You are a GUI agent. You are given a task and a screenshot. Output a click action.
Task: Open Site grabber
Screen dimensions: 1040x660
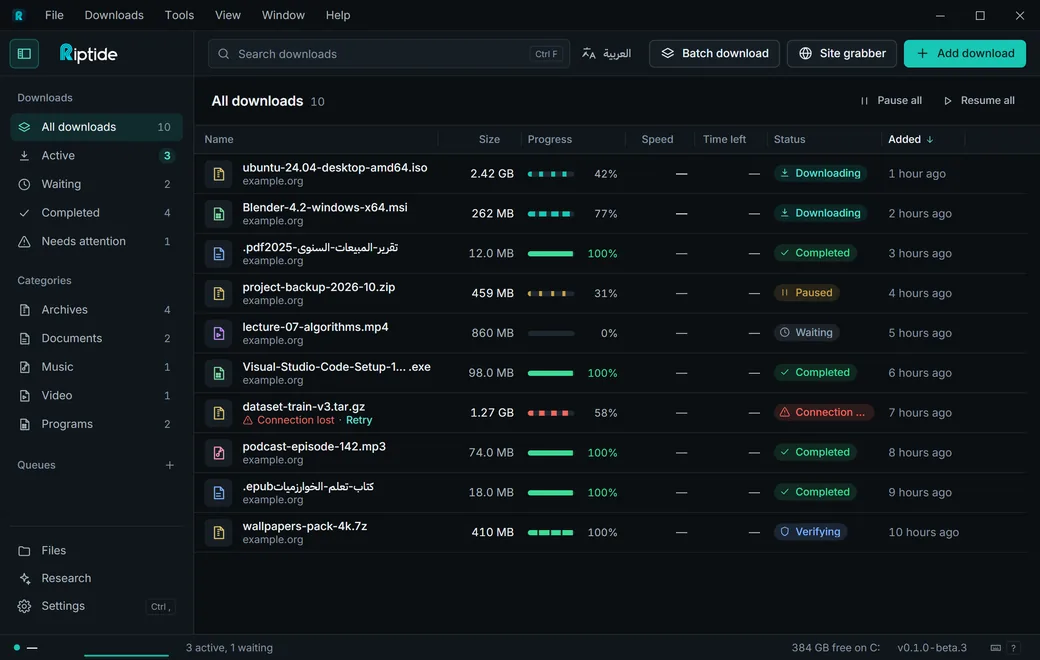[x=842, y=54]
